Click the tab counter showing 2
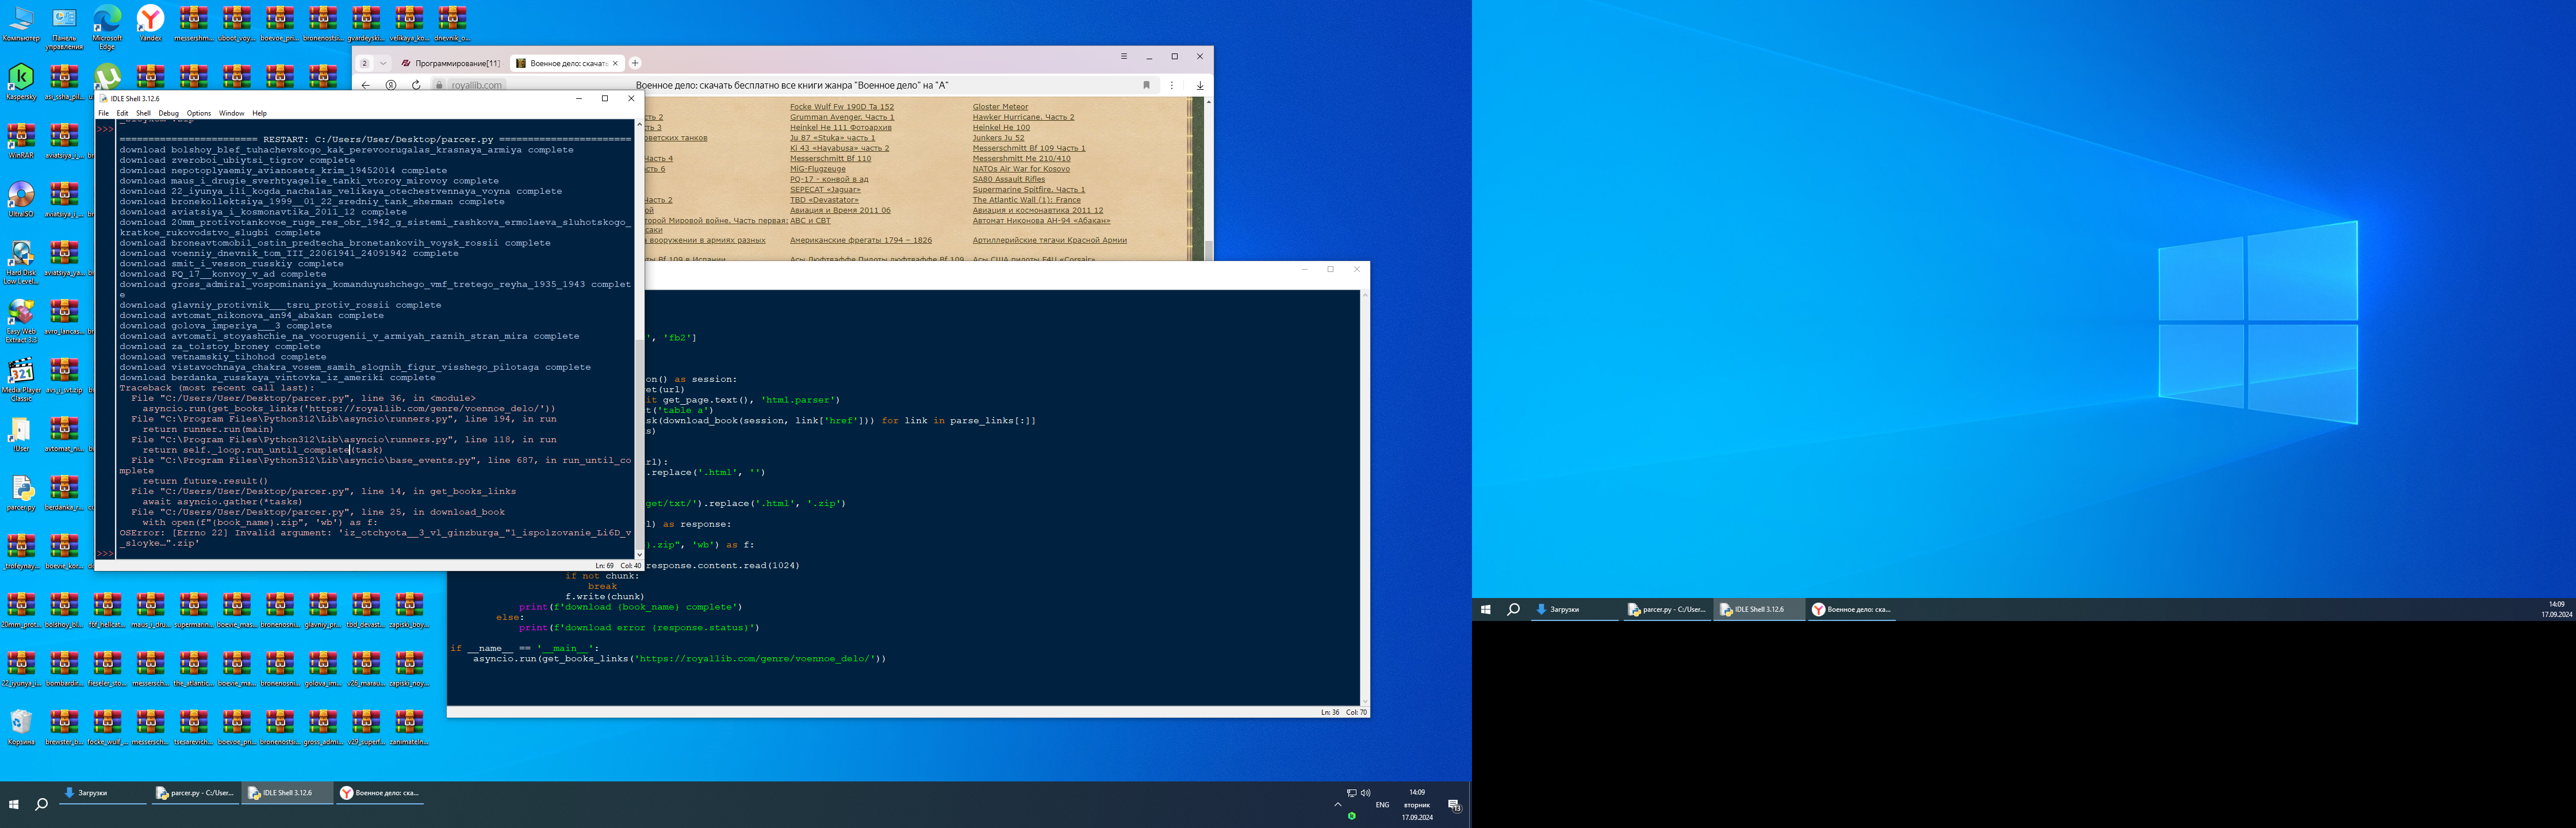 pos(364,63)
